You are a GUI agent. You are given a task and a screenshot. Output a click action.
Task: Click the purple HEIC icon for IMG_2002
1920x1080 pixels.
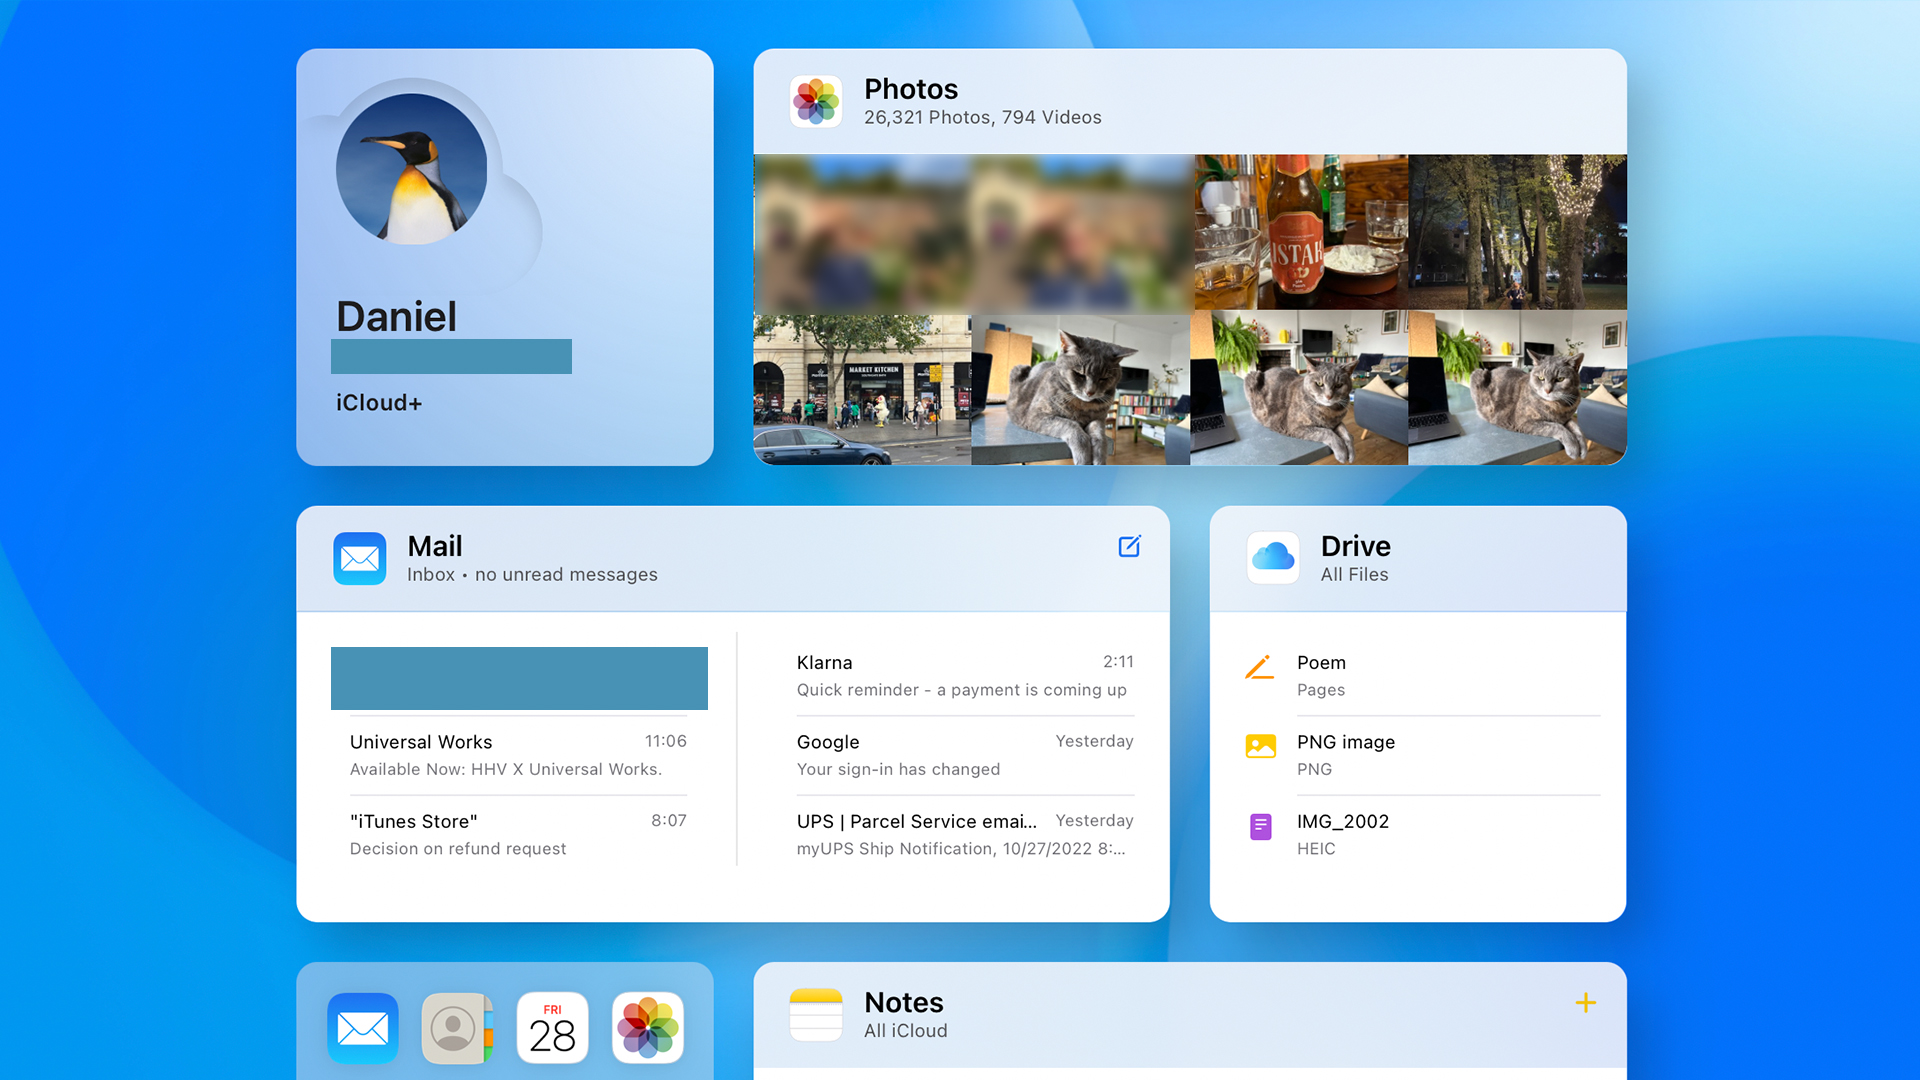1260,826
